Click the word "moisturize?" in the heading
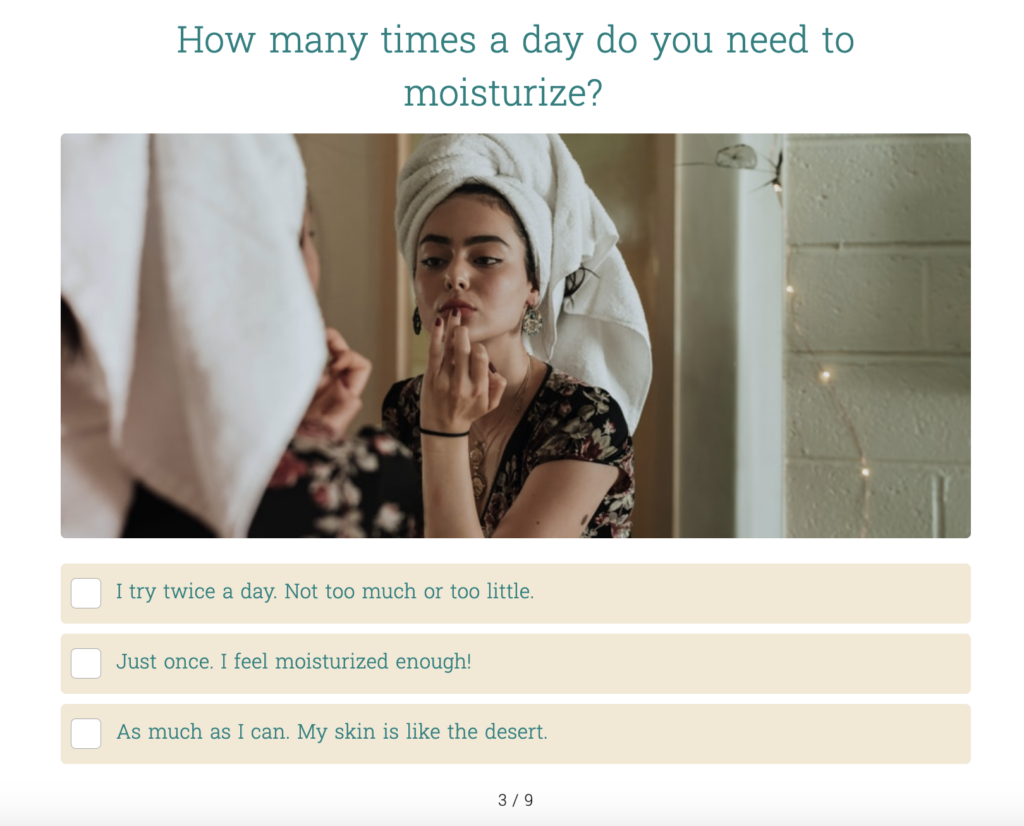 [x=503, y=93]
